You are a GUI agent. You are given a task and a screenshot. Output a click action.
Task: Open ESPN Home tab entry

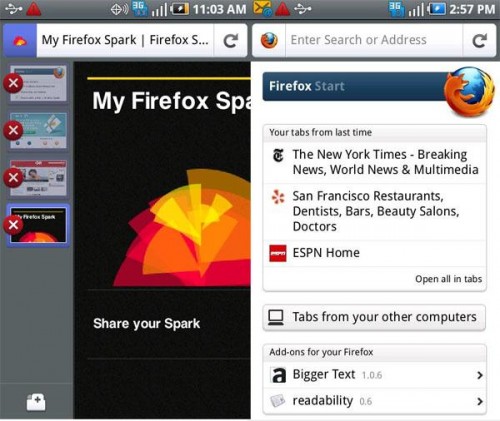click(x=374, y=253)
